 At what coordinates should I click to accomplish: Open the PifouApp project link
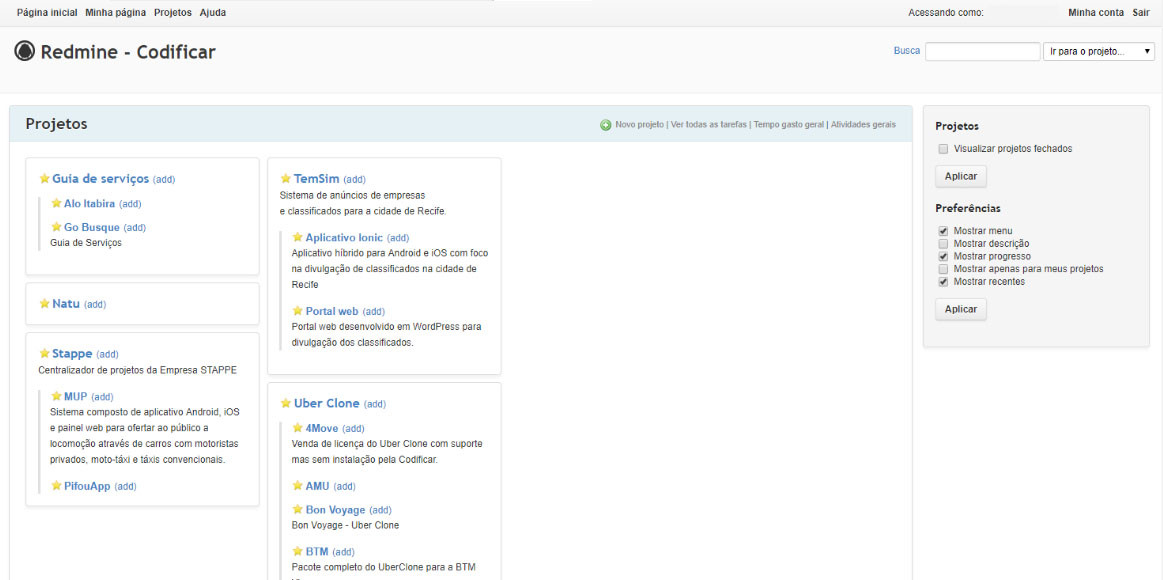pyautogui.click(x=88, y=486)
